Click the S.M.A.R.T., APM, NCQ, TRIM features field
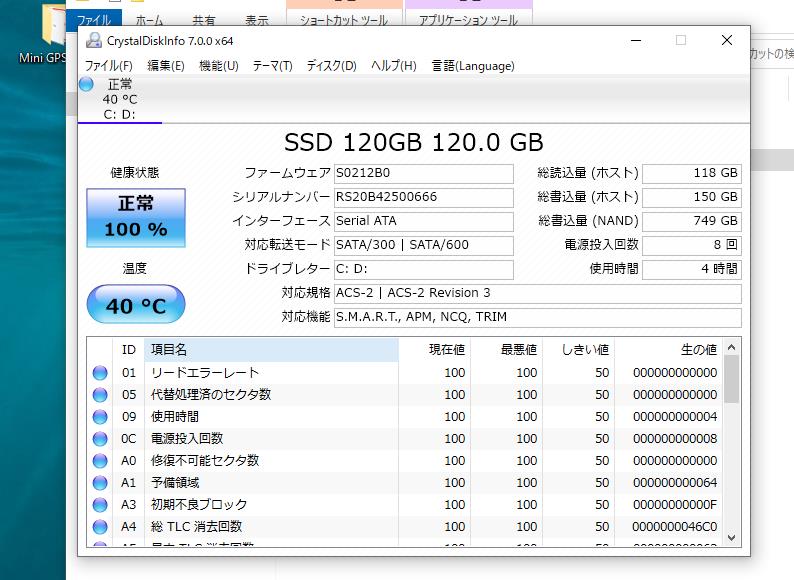 point(538,317)
